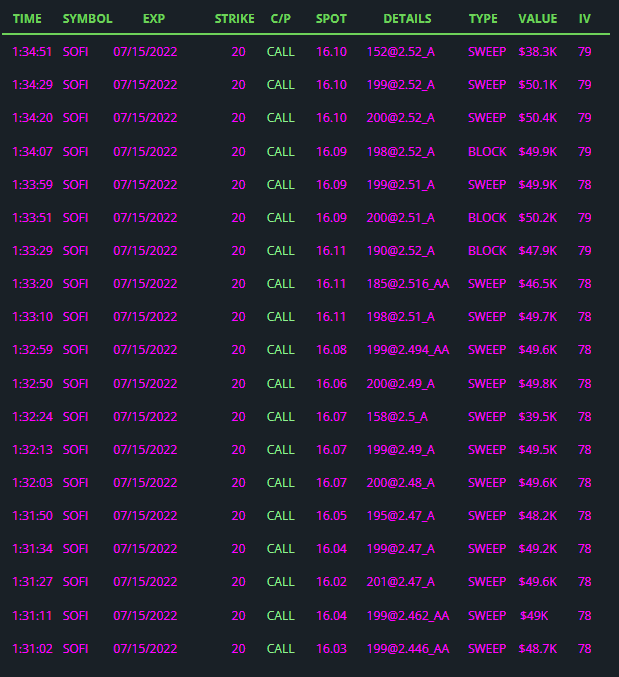Select the 1:31:34 timestamp cell
This screenshot has width=619, height=677.
pos(32,549)
